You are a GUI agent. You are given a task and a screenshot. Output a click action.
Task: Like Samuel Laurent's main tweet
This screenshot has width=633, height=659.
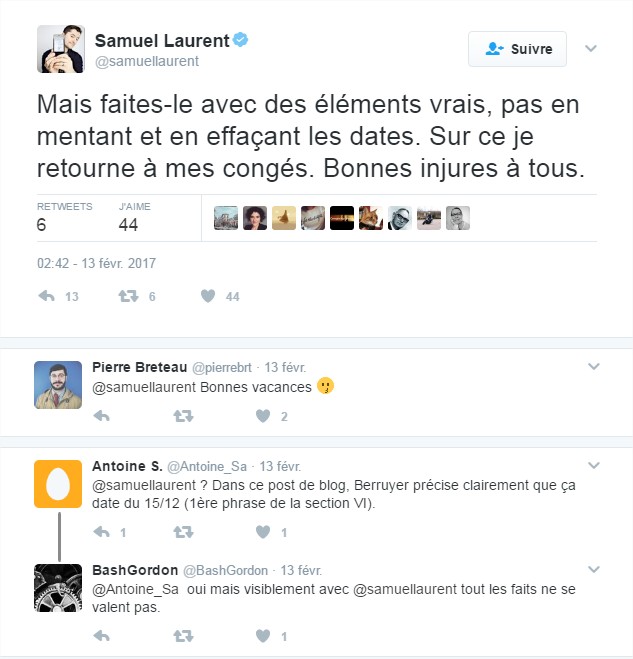click(208, 296)
